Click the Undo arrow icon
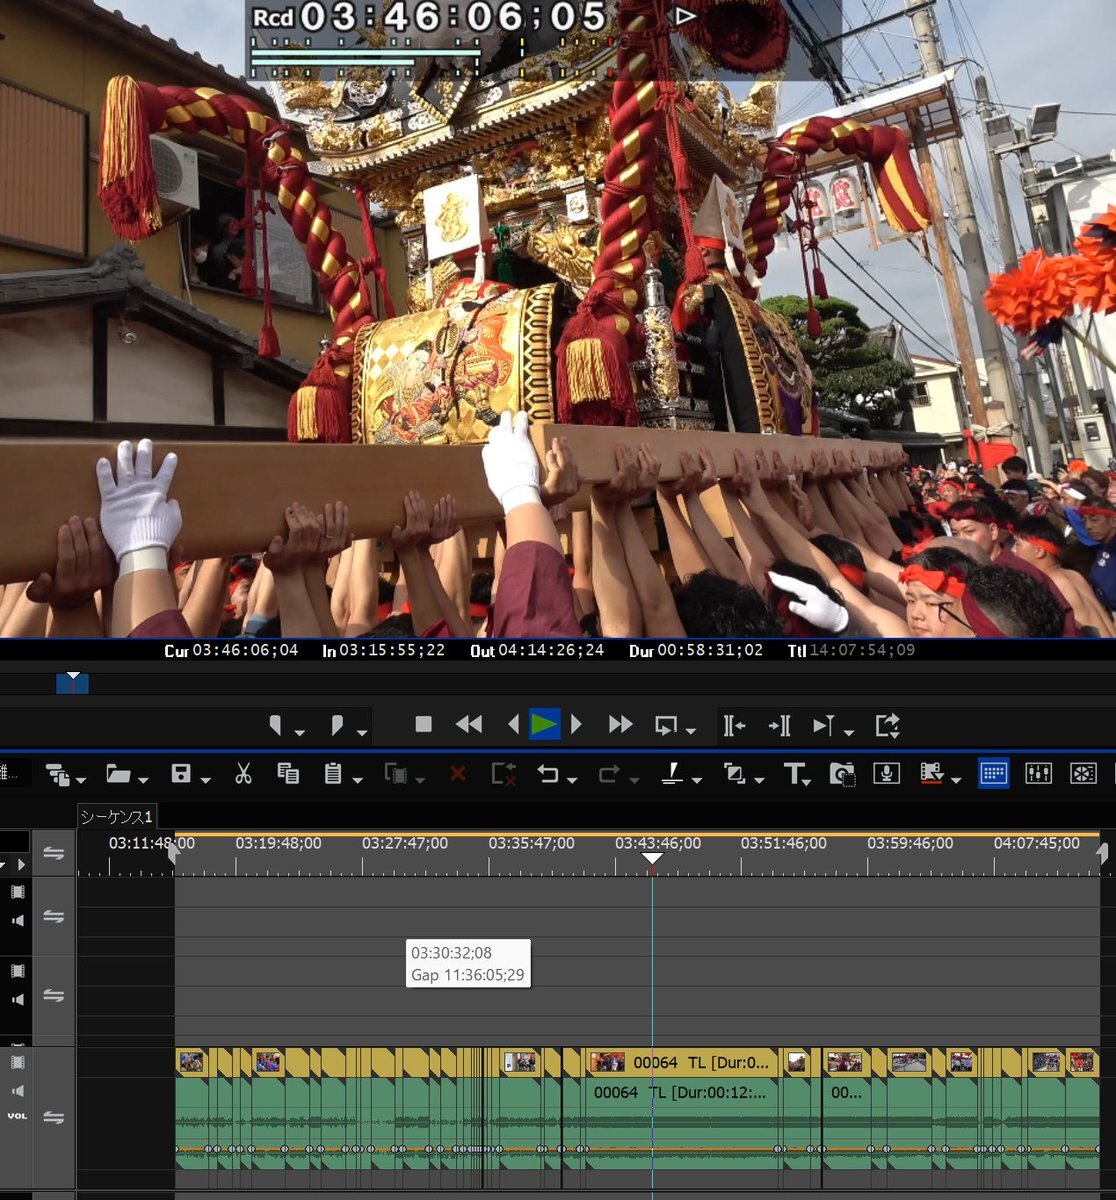This screenshot has width=1116, height=1200. tap(547, 773)
